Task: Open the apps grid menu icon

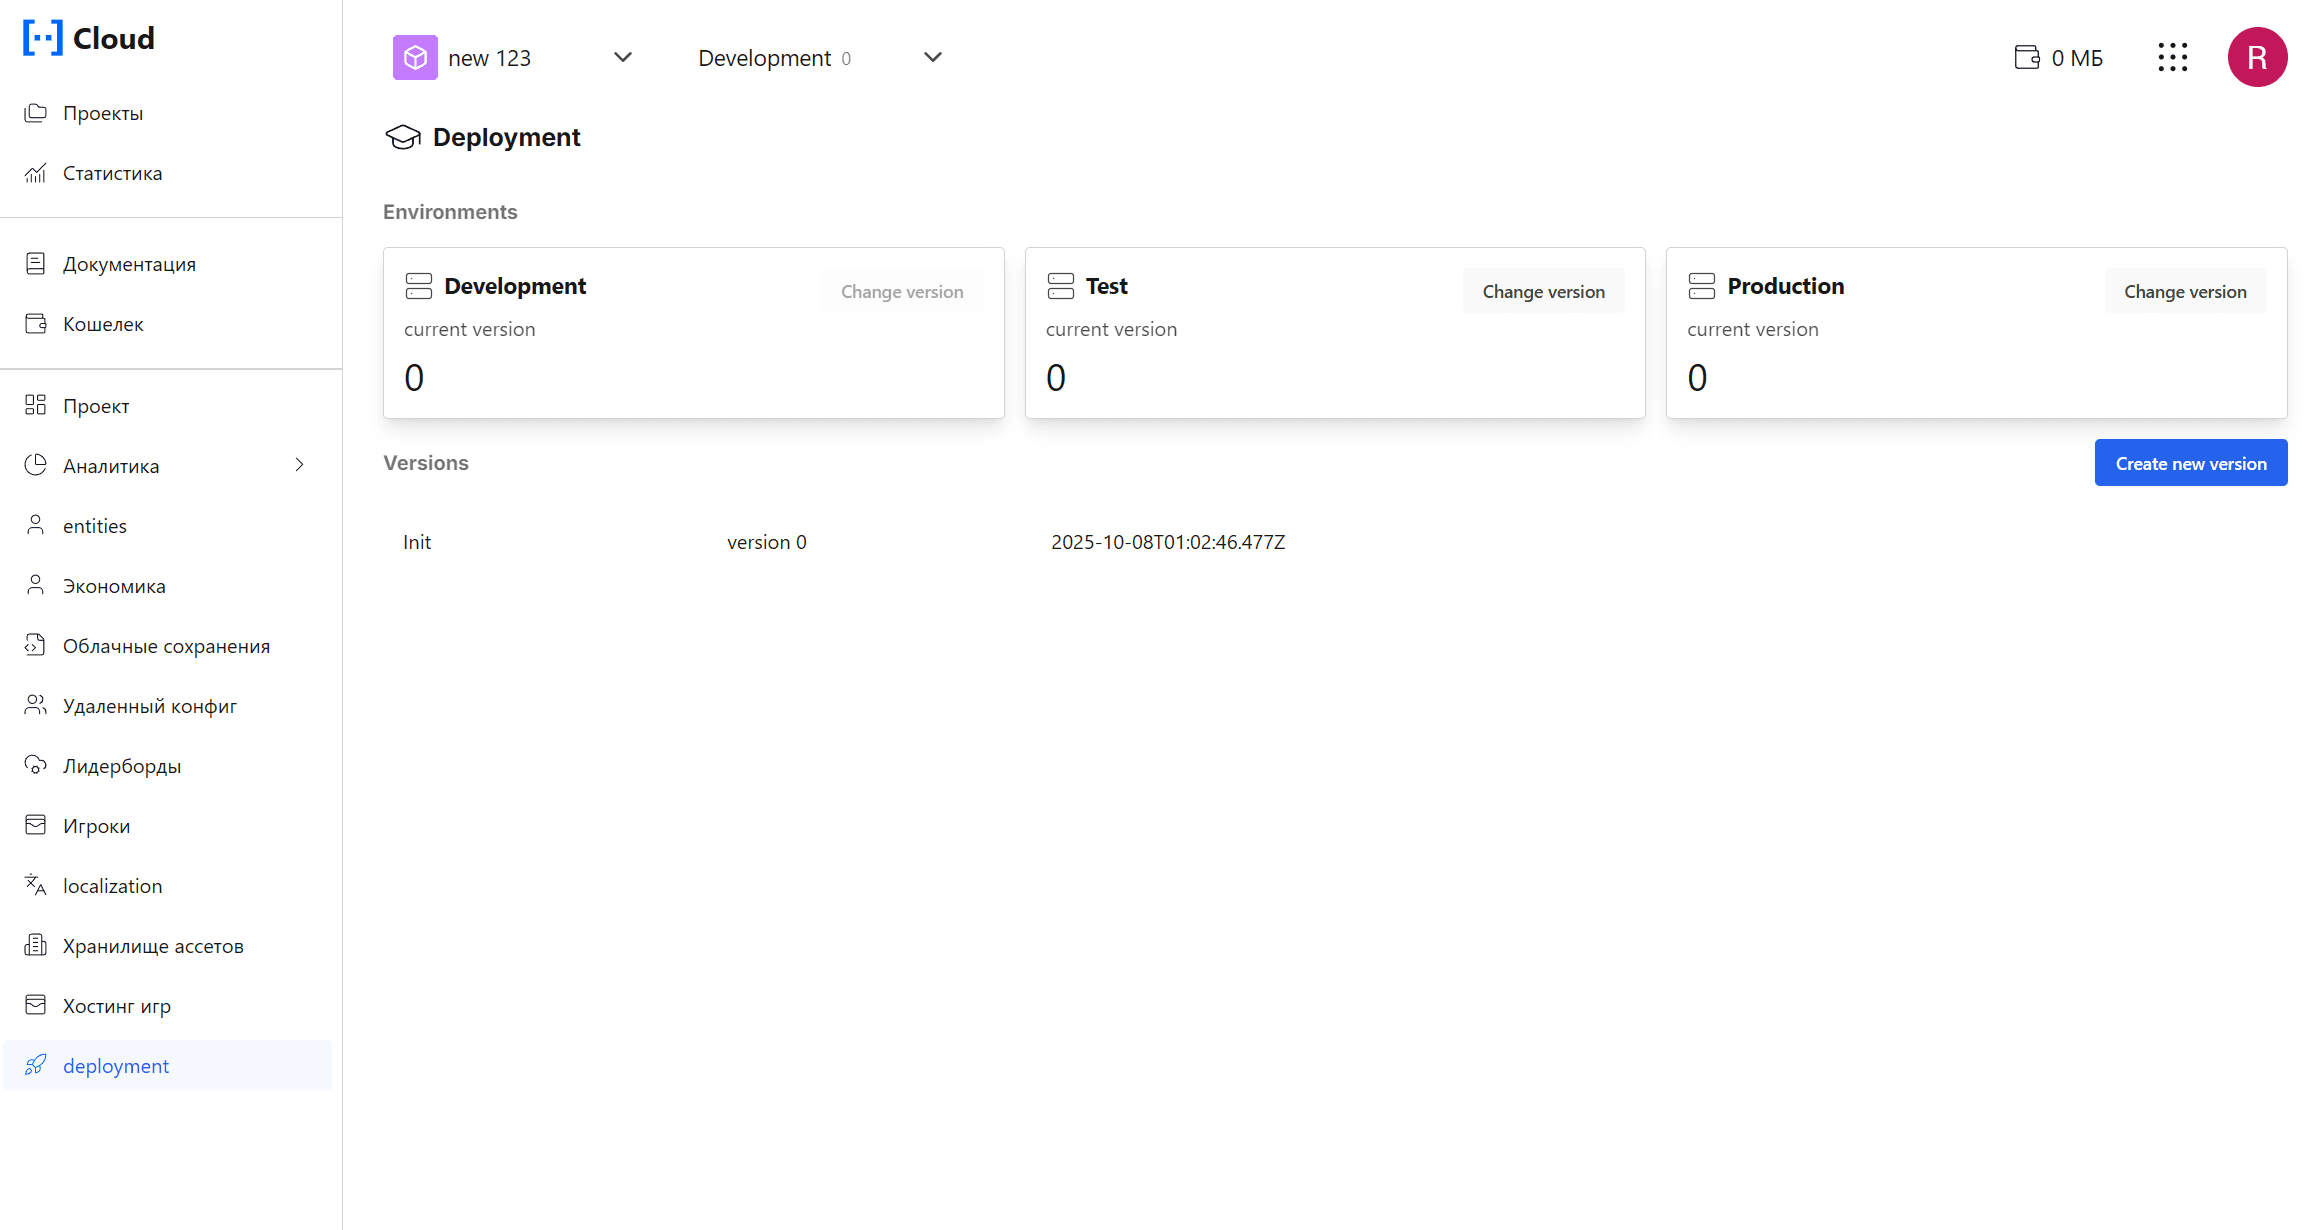Action: [2172, 57]
